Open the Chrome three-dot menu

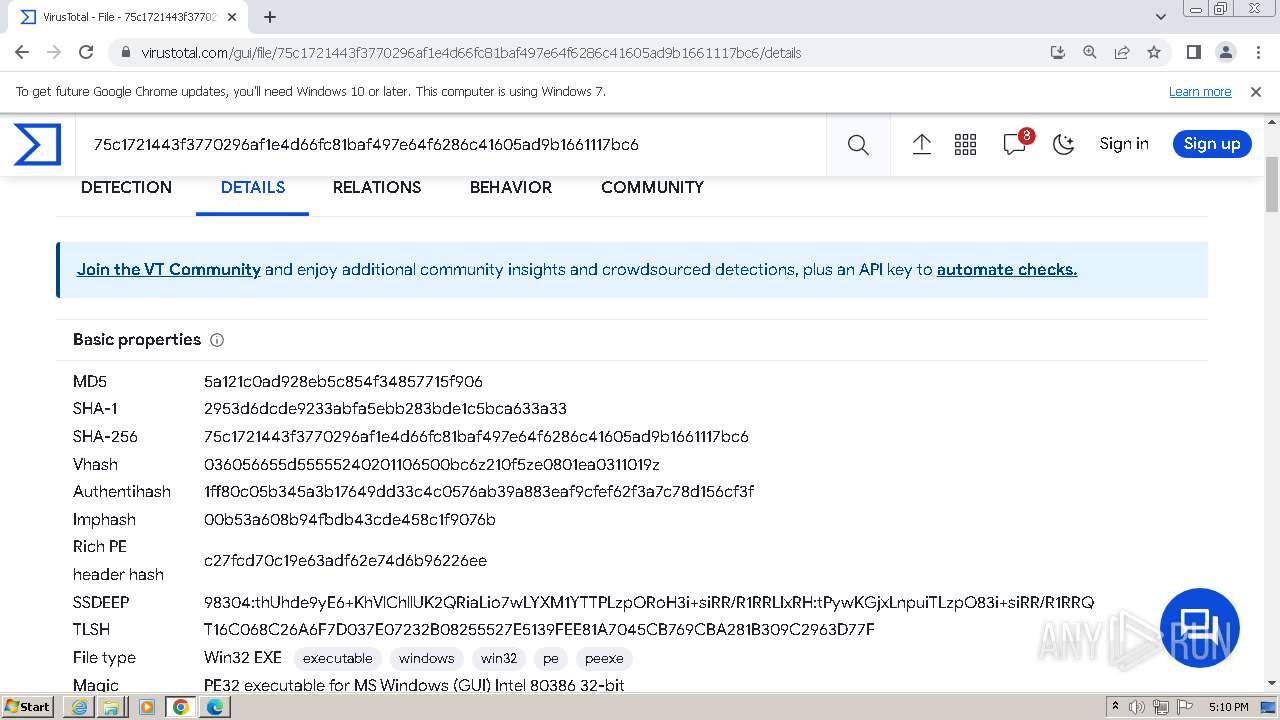tap(1257, 53)
